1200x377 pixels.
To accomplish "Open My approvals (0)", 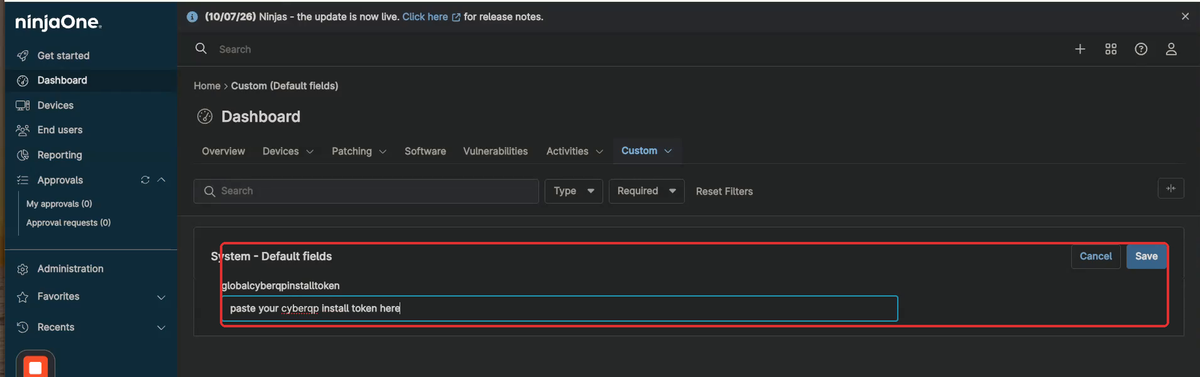I will point(59,204).
